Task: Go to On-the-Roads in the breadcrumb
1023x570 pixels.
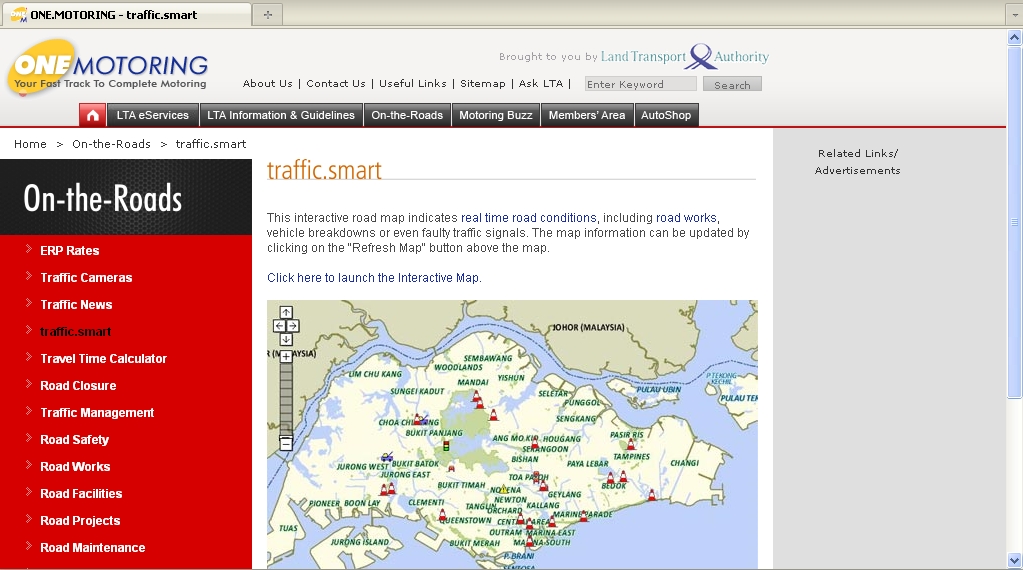Action: click(x=112, y=144)
